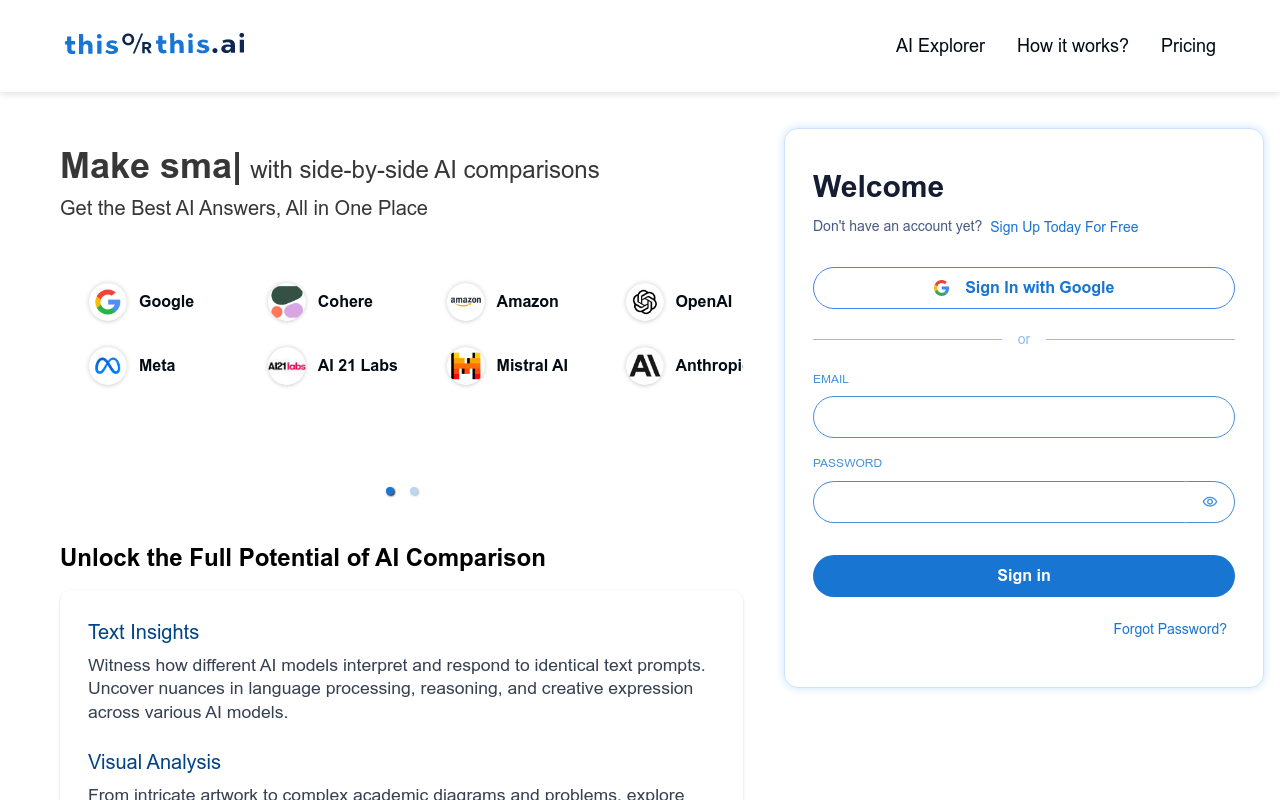Go to the Pricing page
Viewport: 1280px width, 800px height.
[x=1188, y=46]
